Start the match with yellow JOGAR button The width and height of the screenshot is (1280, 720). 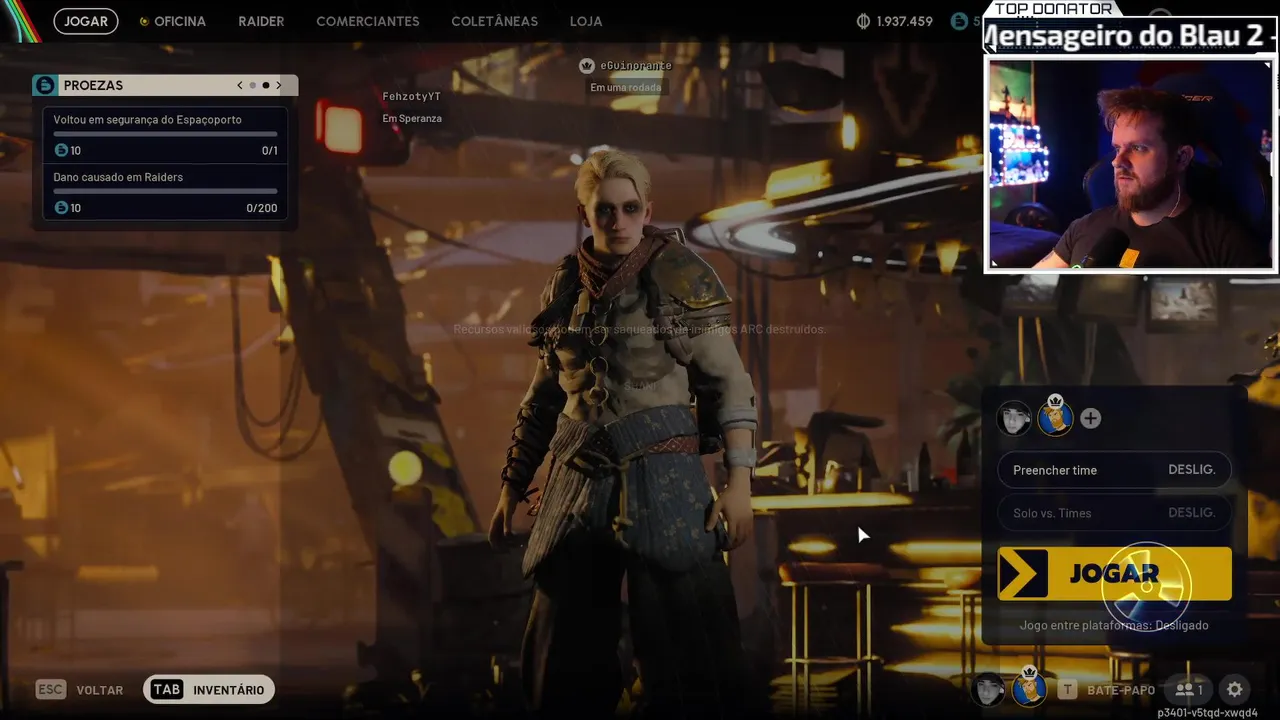pyautogui.click(x=1114, y=573)
